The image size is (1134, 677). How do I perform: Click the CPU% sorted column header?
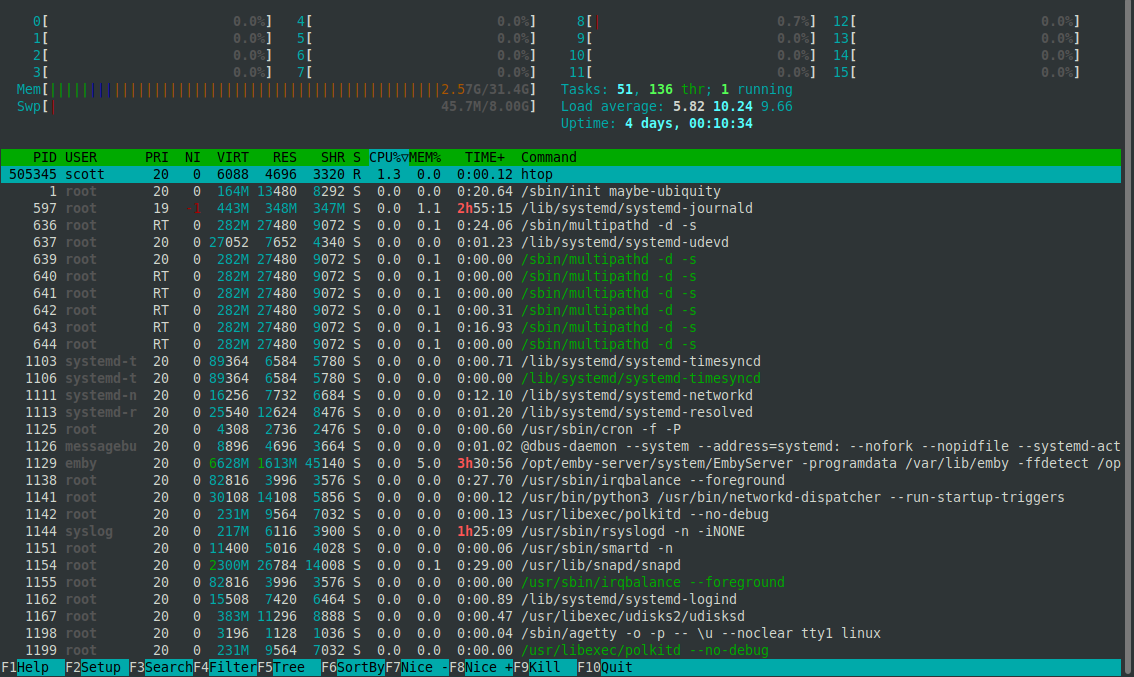click(x=388, y=157)
